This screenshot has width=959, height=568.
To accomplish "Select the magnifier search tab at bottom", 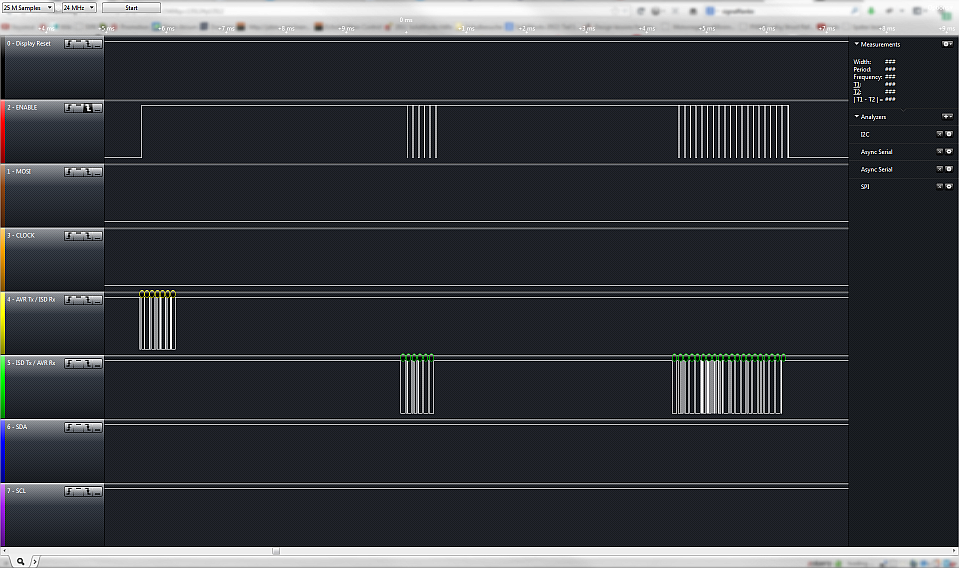I will click(x=20, y=561).
